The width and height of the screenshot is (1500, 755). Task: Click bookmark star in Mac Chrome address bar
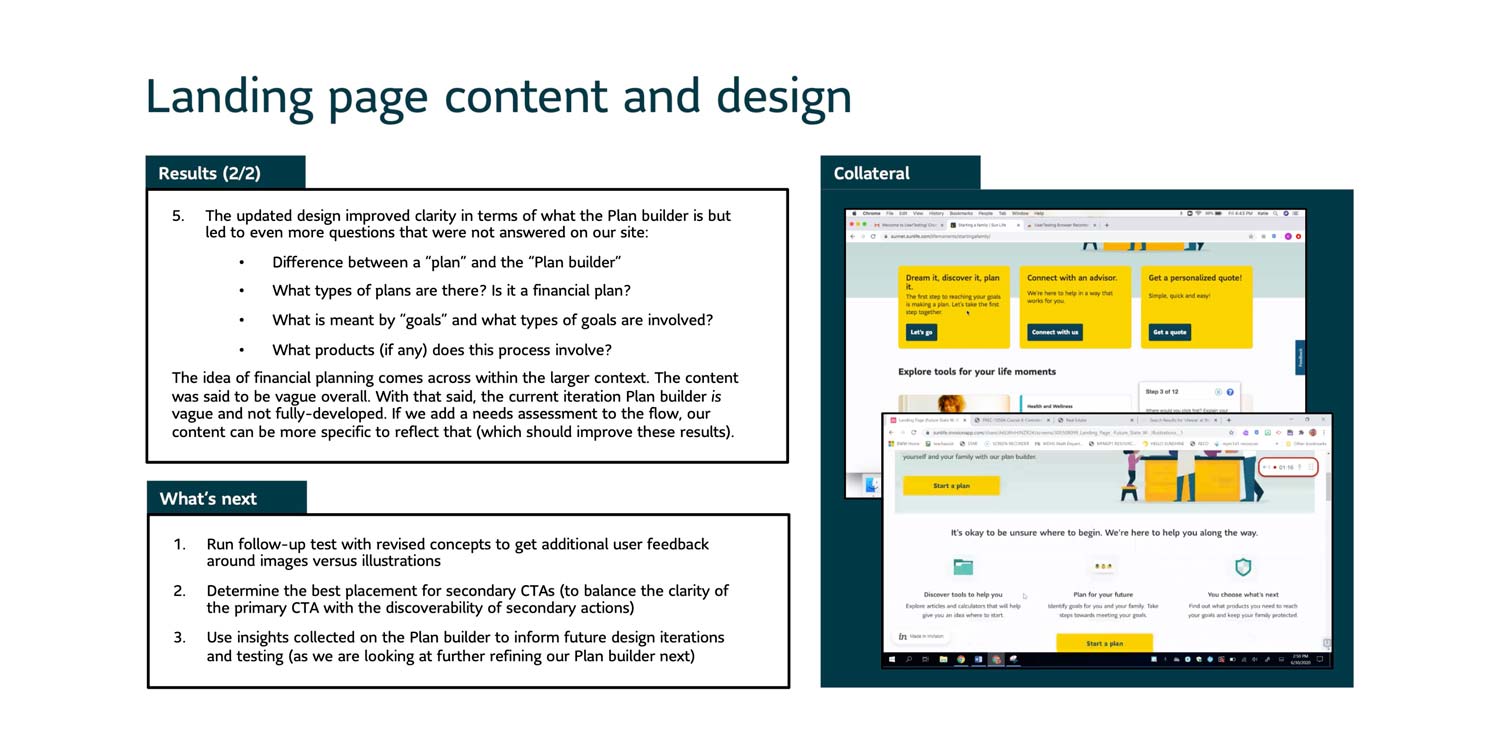coord(1251,236)
